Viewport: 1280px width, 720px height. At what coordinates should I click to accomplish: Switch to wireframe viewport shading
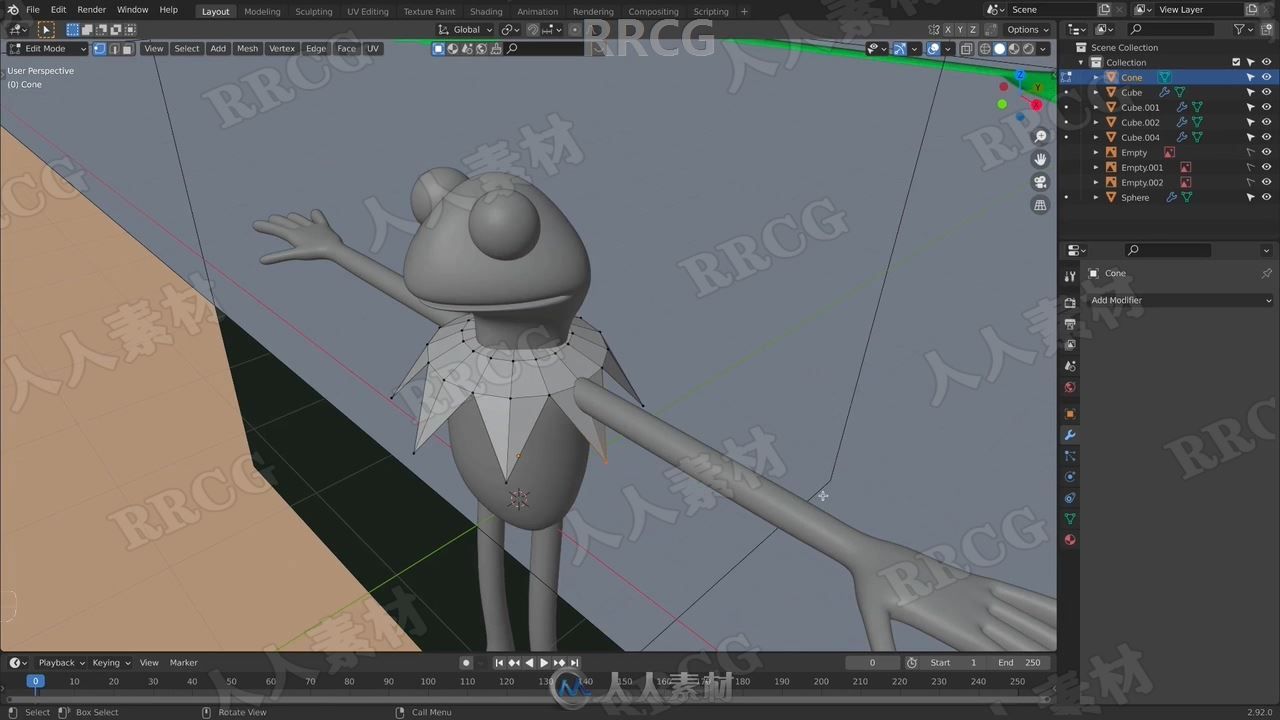(985, 49)
